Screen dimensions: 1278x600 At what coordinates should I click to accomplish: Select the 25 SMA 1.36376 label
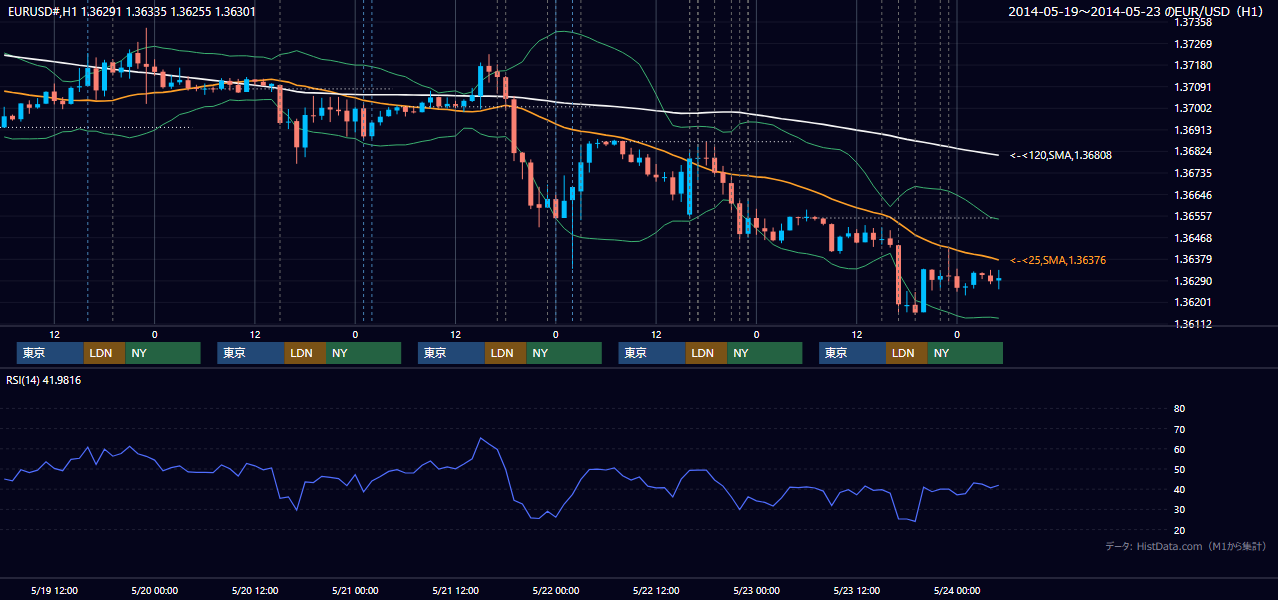1058,260
